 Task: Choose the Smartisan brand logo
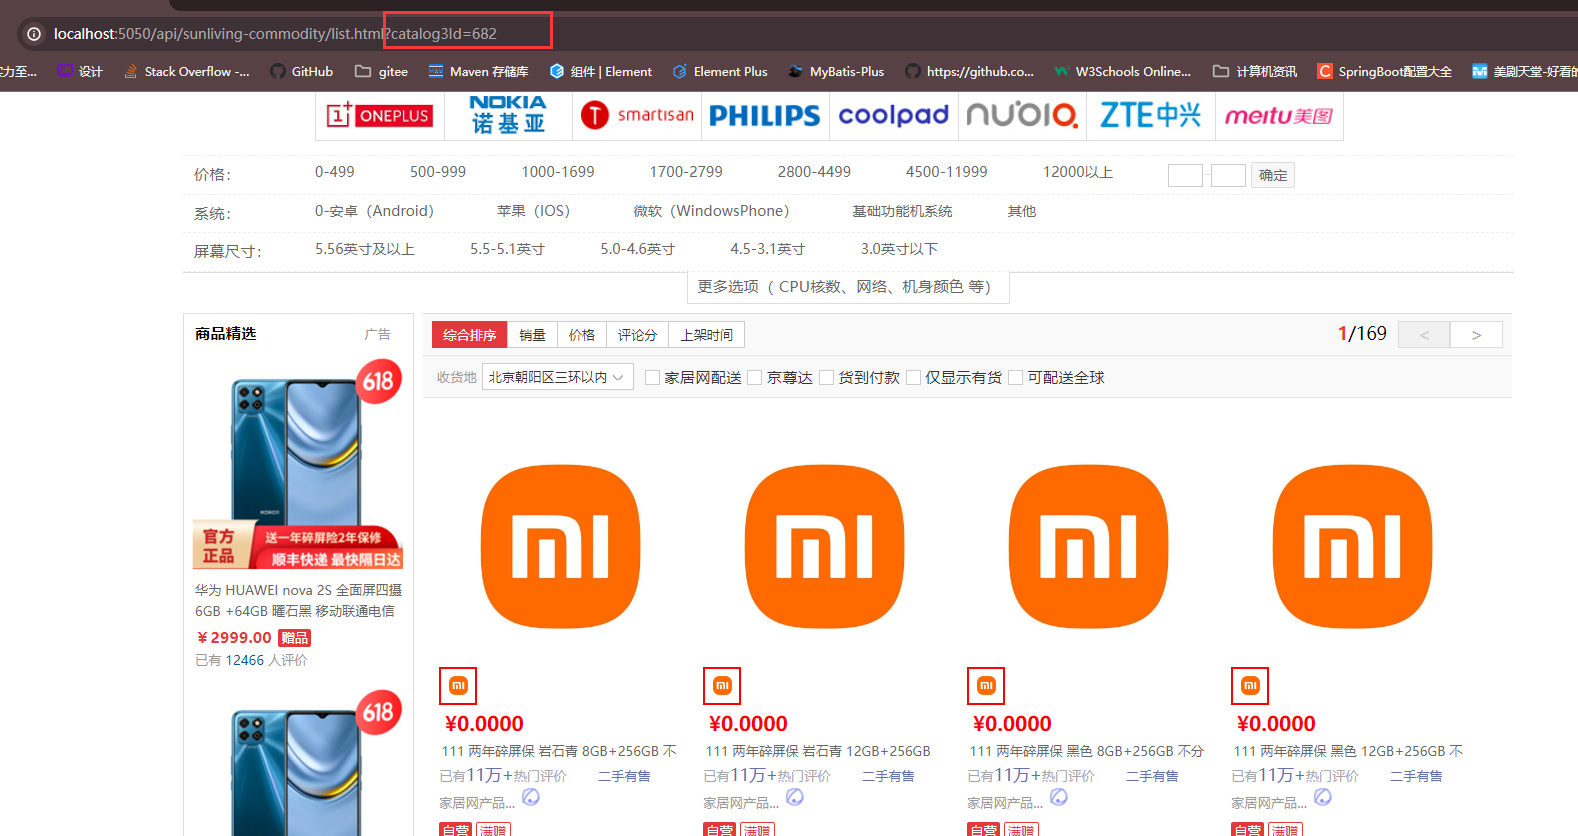pos(637,116)
